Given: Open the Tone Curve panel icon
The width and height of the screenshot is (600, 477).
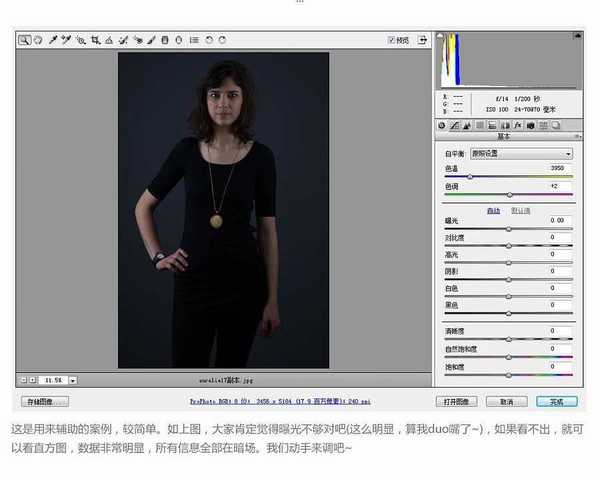Looking at the screenshot, I should tap(454, 125).
